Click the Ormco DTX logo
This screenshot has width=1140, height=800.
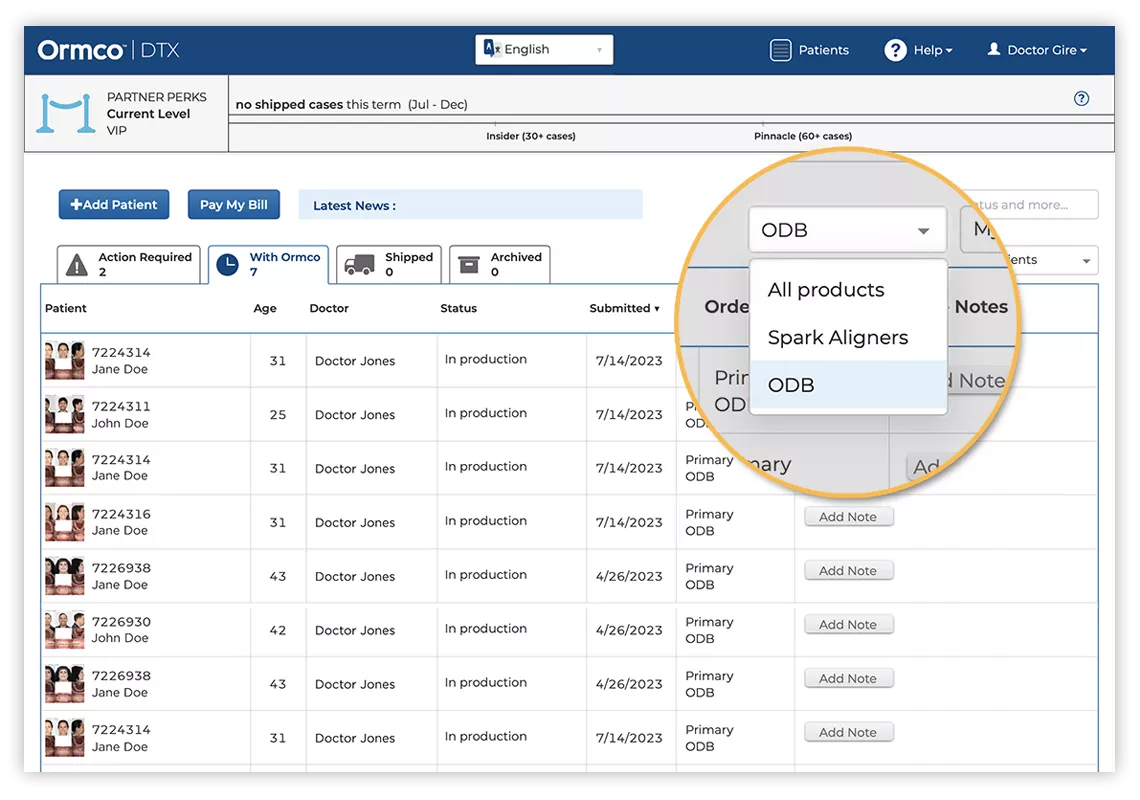[x=108, y=50]
